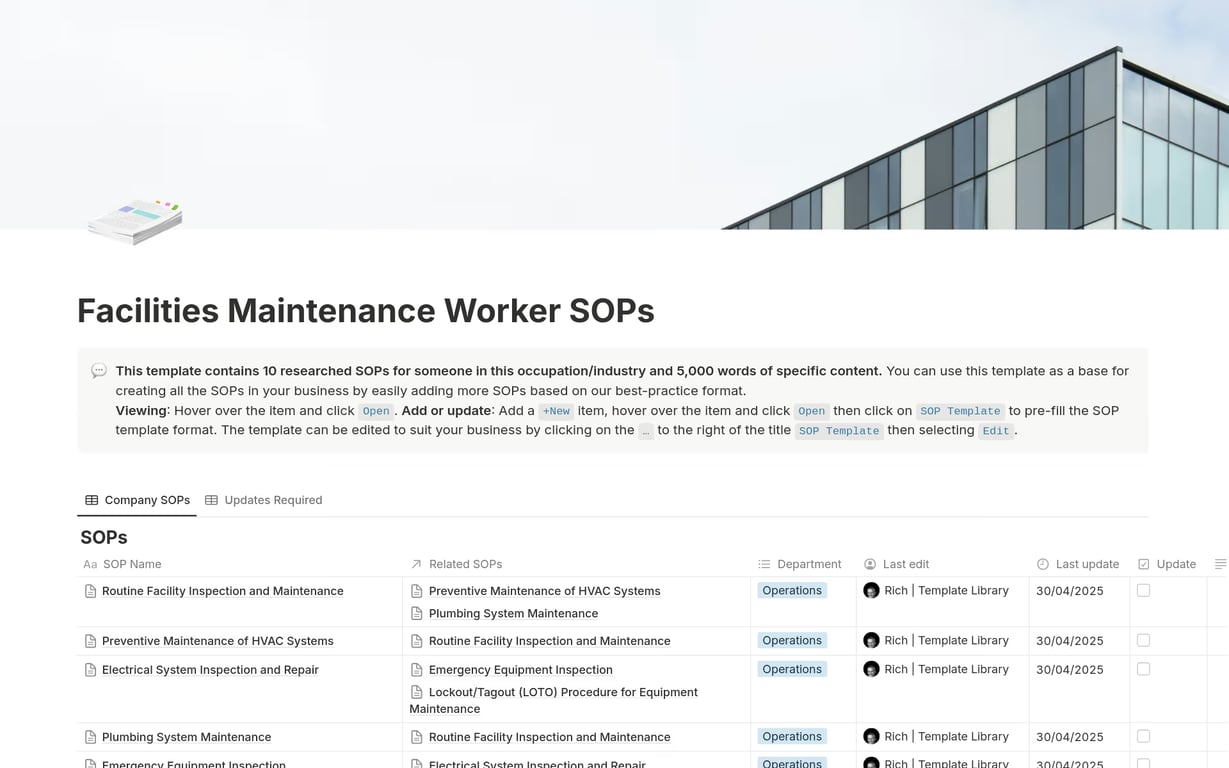Open related Plumbing System Maintenance link

[x=513, y=613]
